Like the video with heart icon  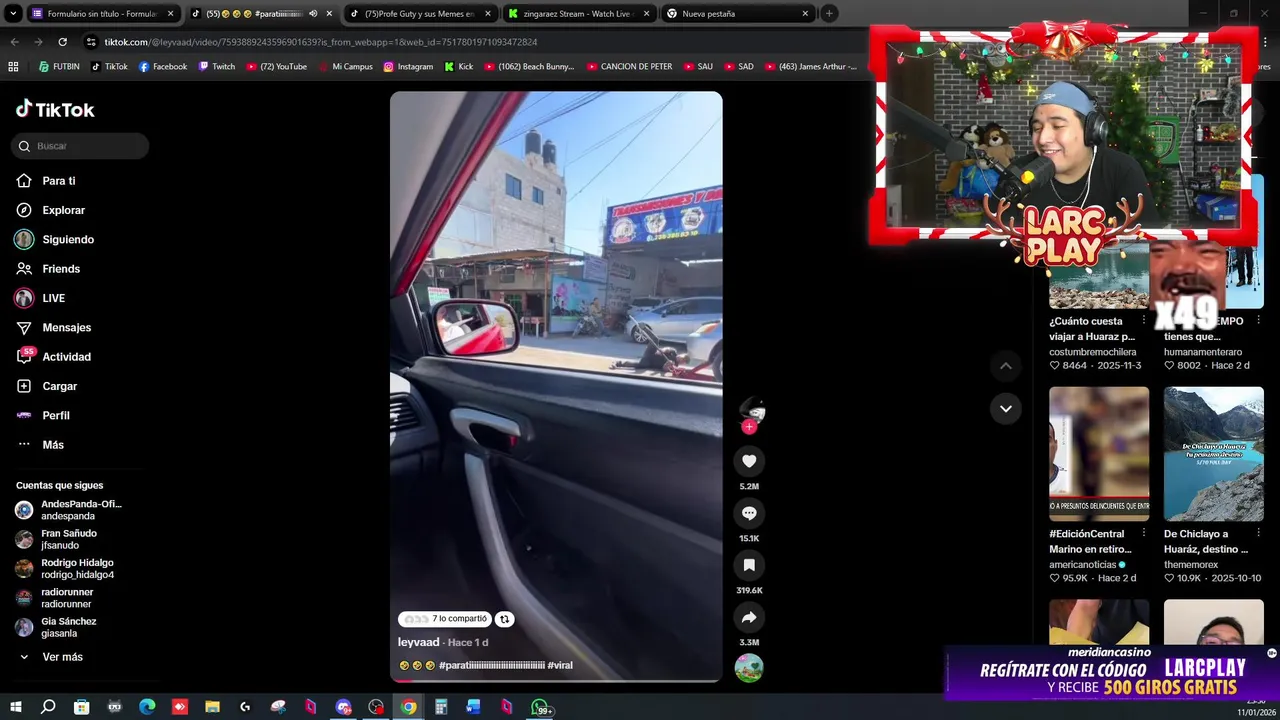[x=749, y=461]
